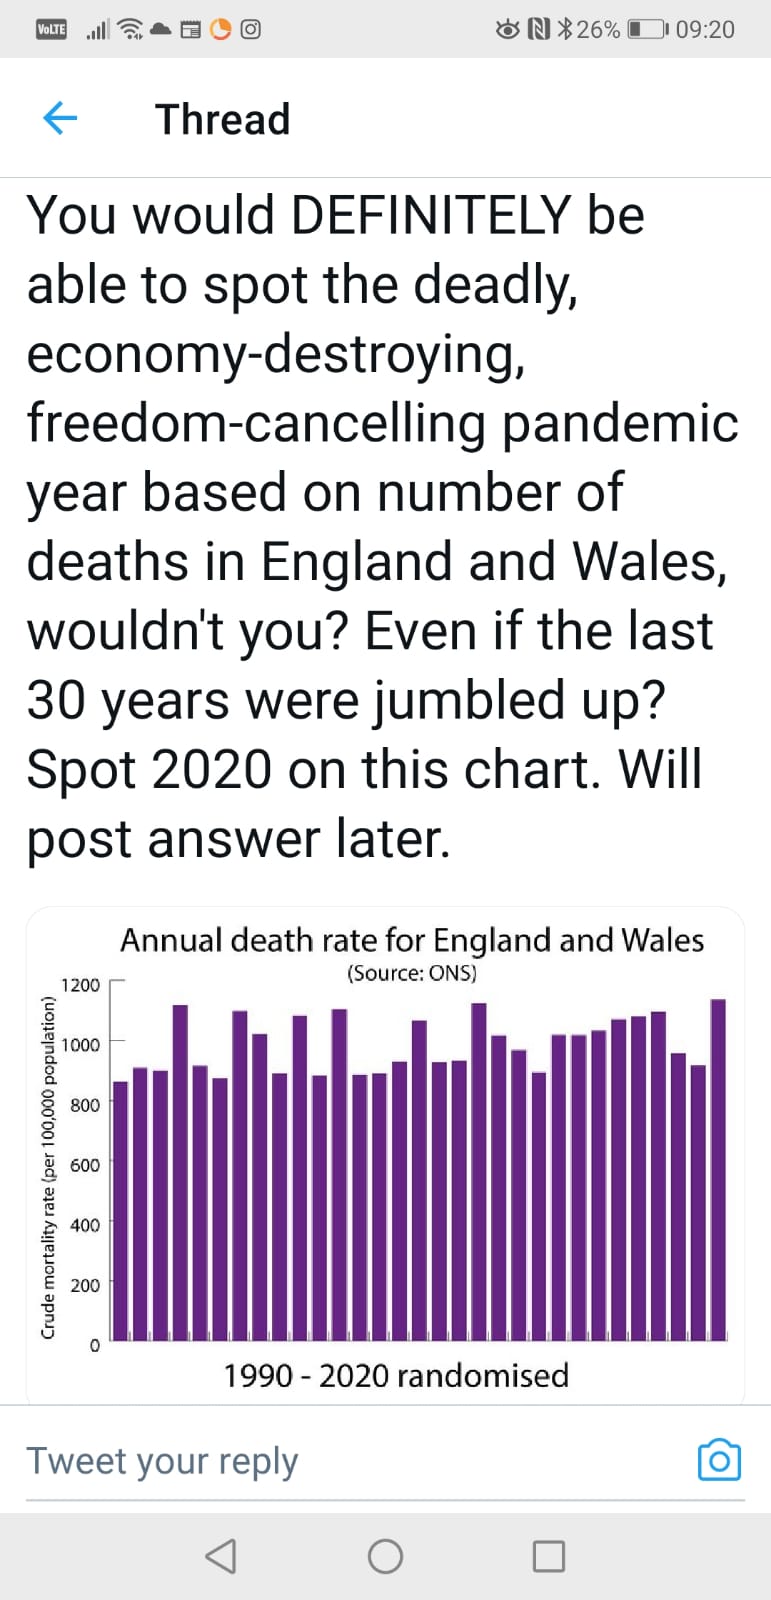Tap the Thread header title

click(223, 120)
